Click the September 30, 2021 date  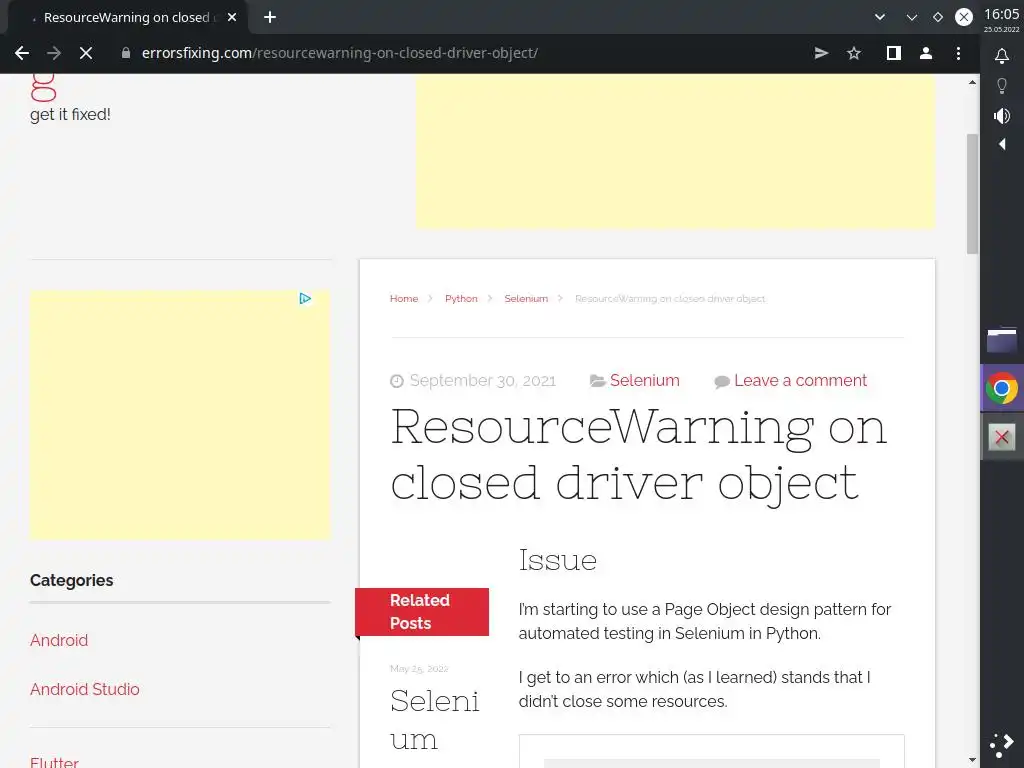483,380
